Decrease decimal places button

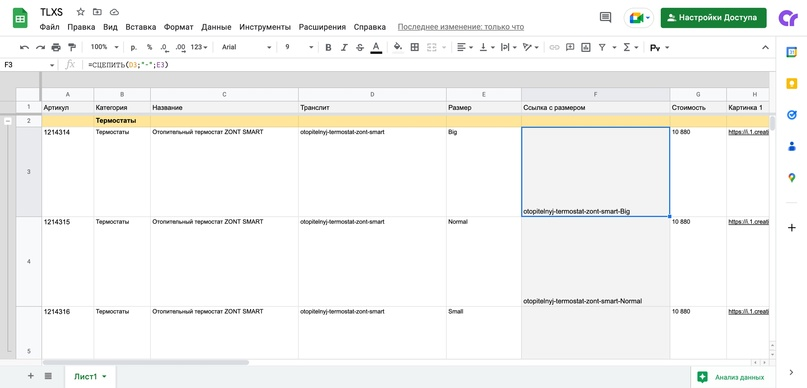pyautogui.click(x=164, y=47)
